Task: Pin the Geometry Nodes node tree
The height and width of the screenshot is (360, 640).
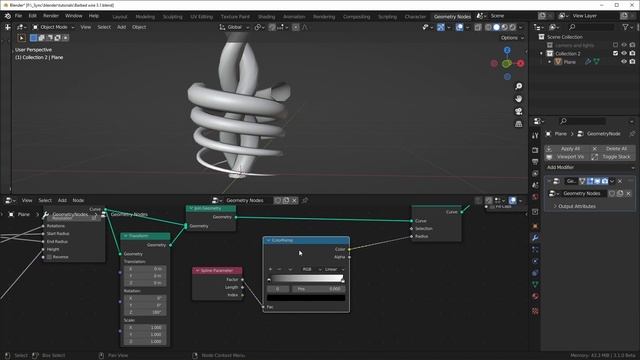Action: 305,200
